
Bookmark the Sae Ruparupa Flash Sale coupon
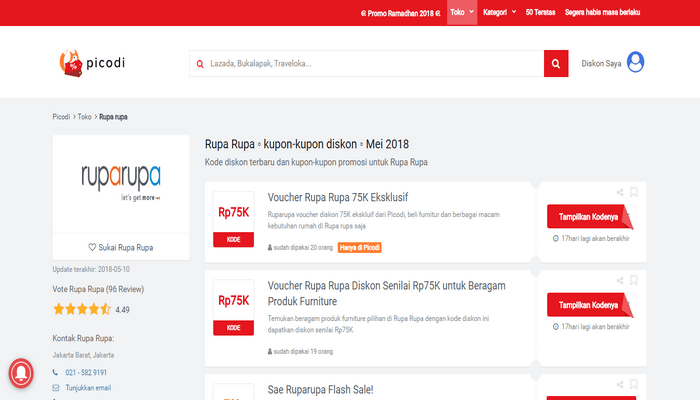(x=633, y=384)
